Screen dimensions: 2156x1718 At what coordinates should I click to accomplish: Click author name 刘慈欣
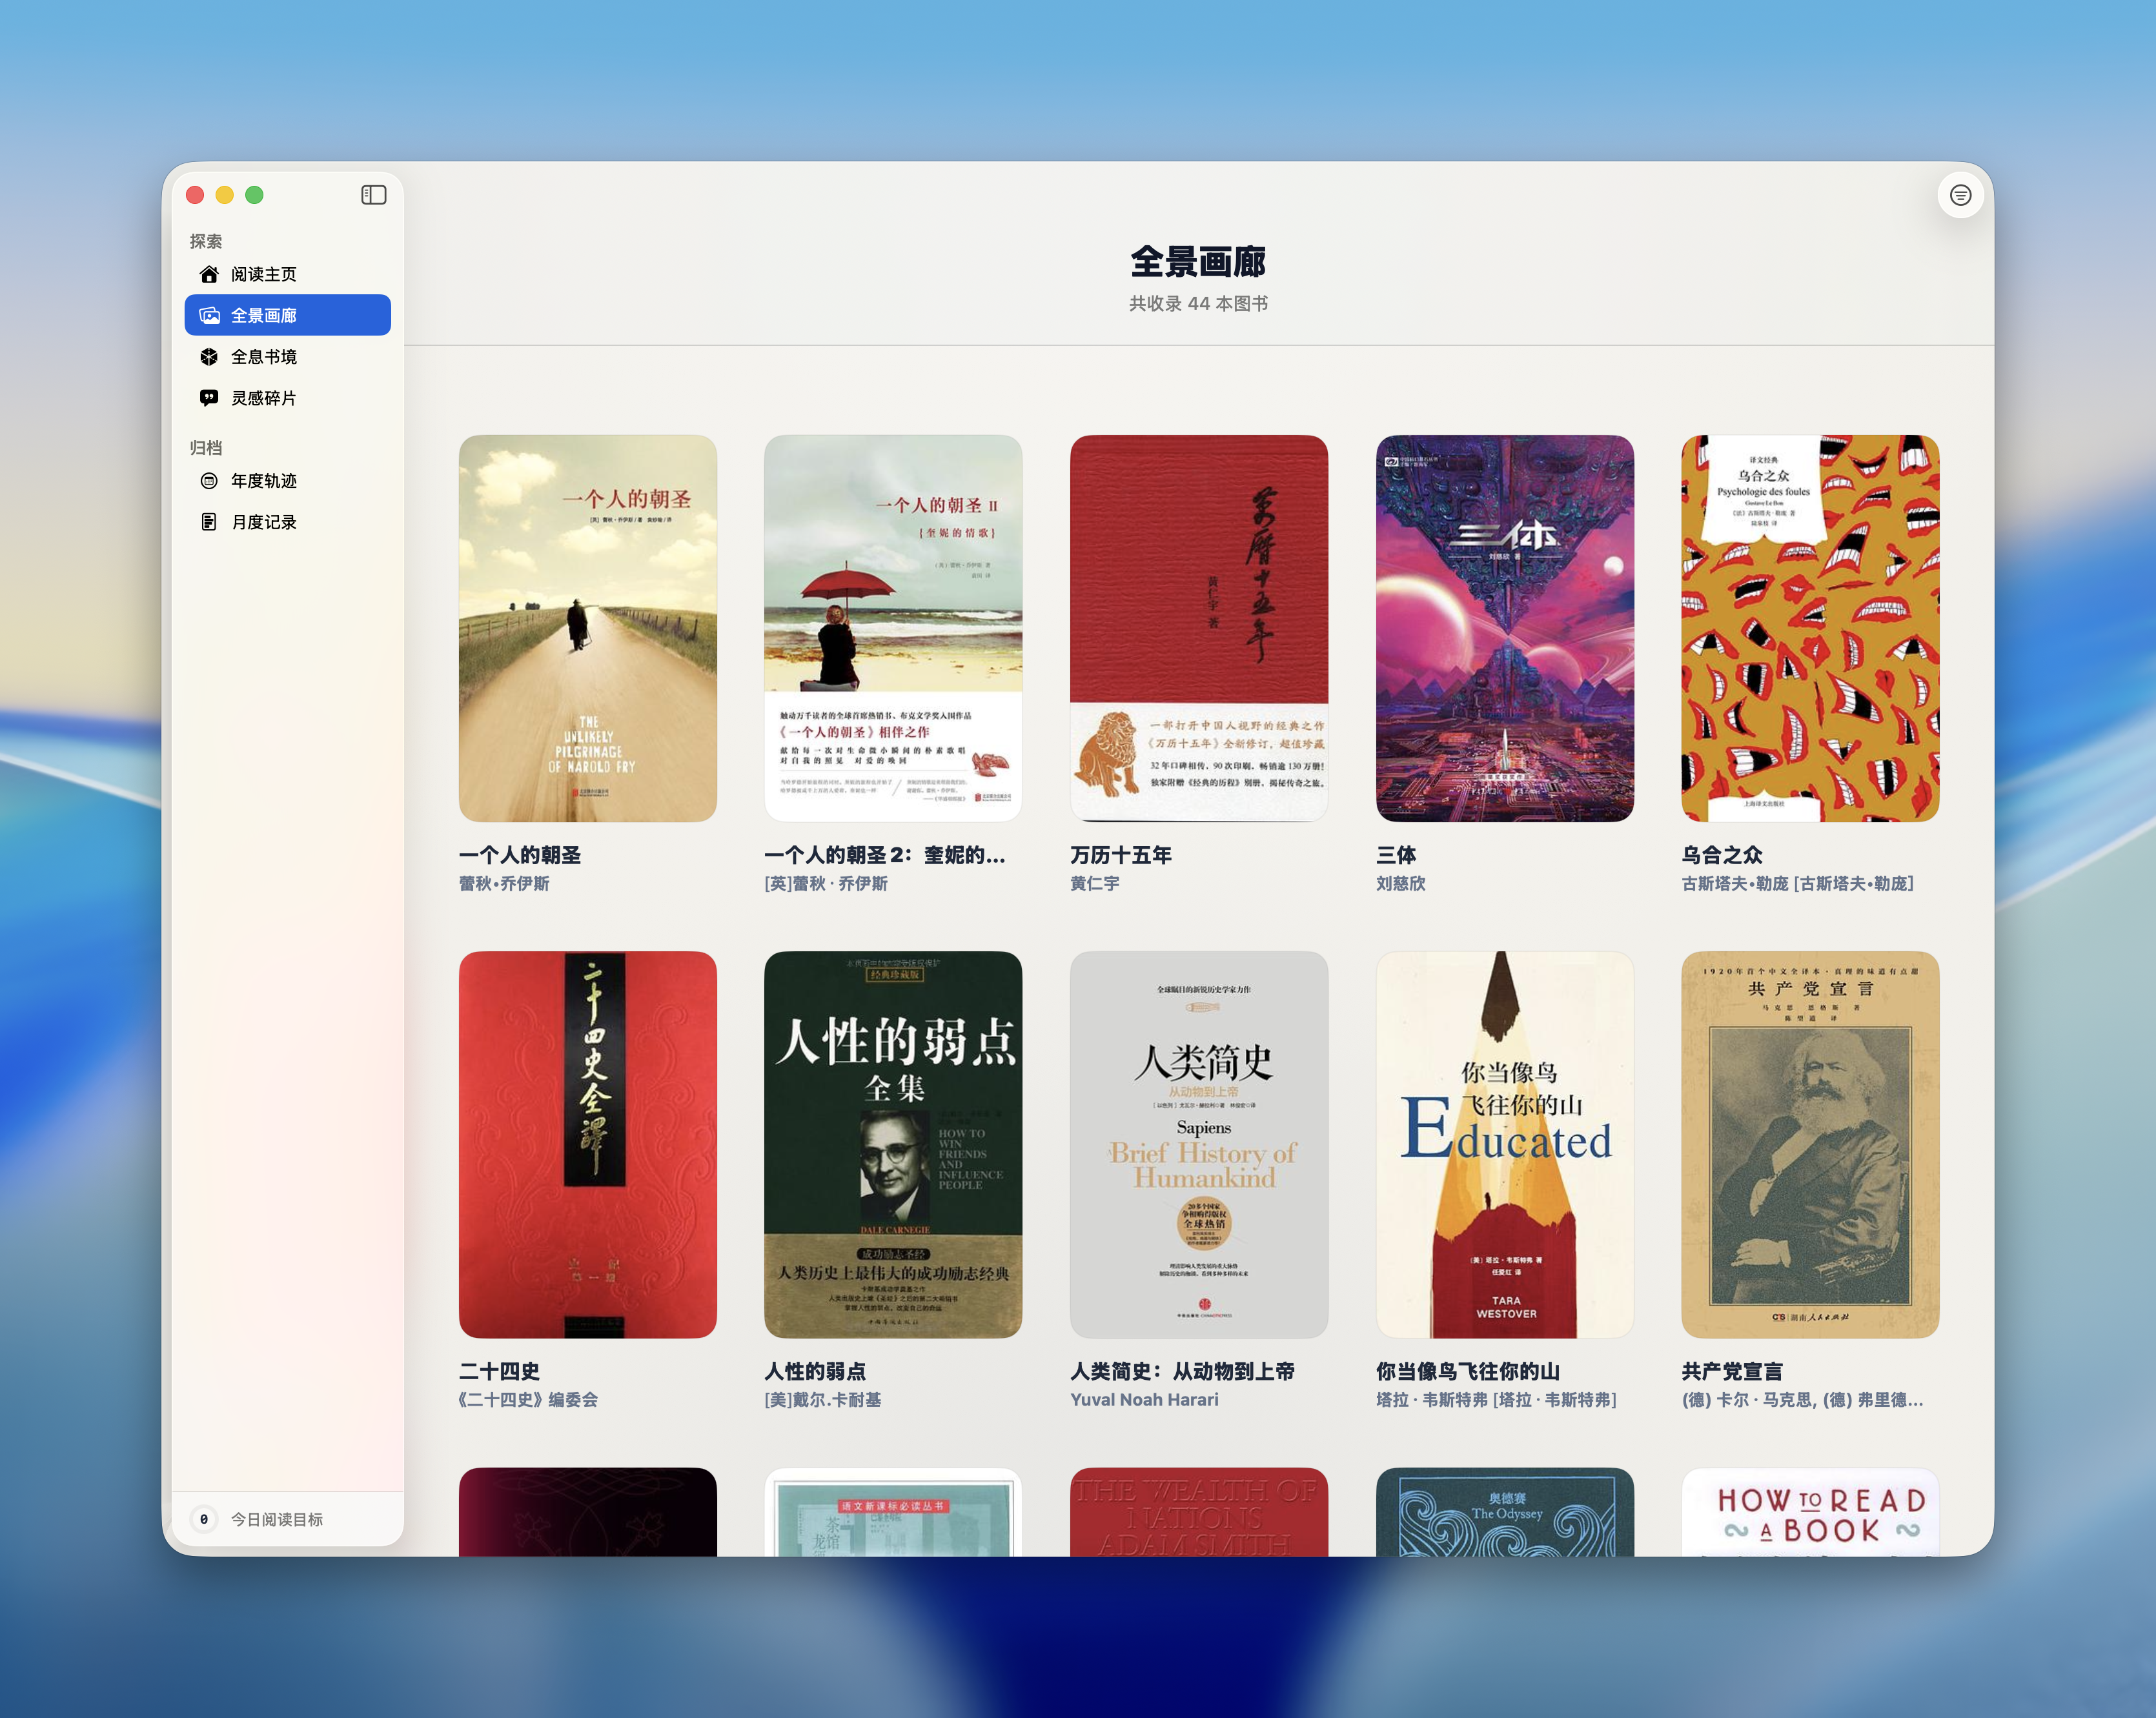tap(1401, 883)
